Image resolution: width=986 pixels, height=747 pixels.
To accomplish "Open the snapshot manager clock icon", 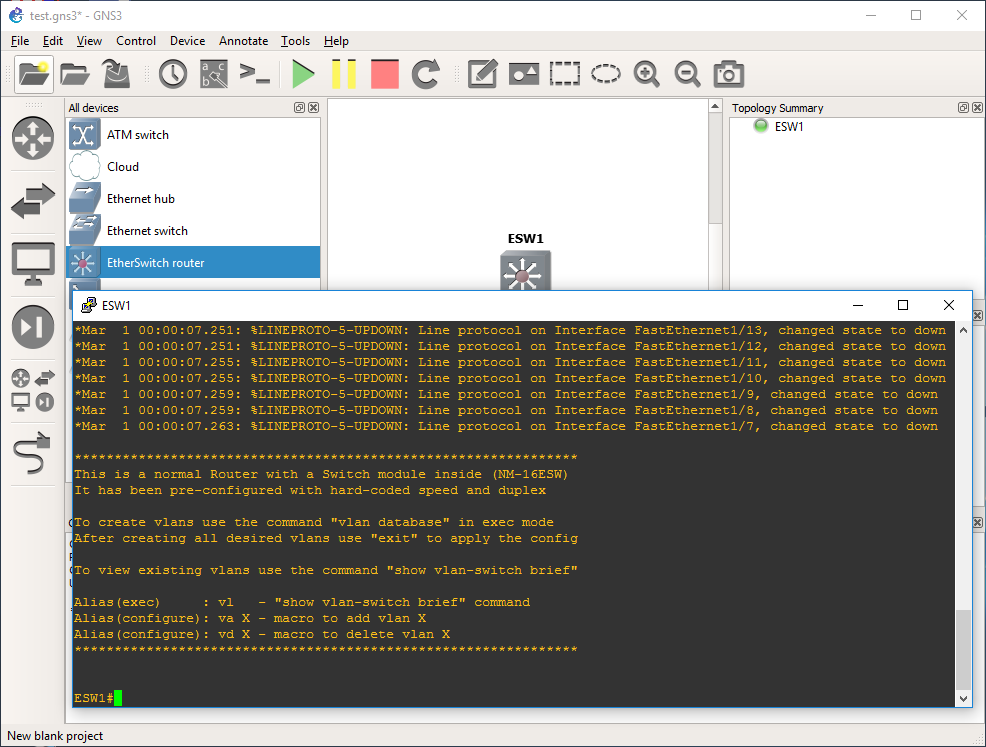I will pos(172,74).
